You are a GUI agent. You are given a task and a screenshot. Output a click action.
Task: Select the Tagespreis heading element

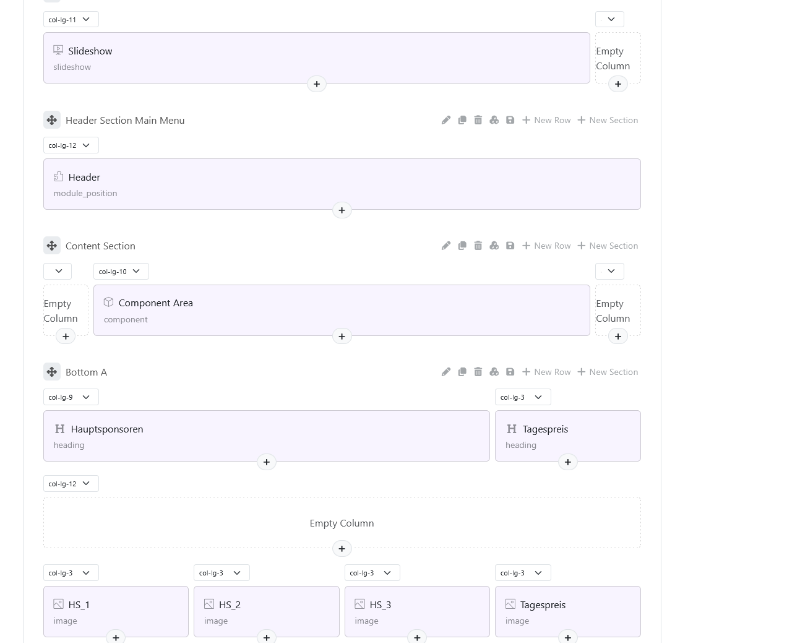pos(567,435)
